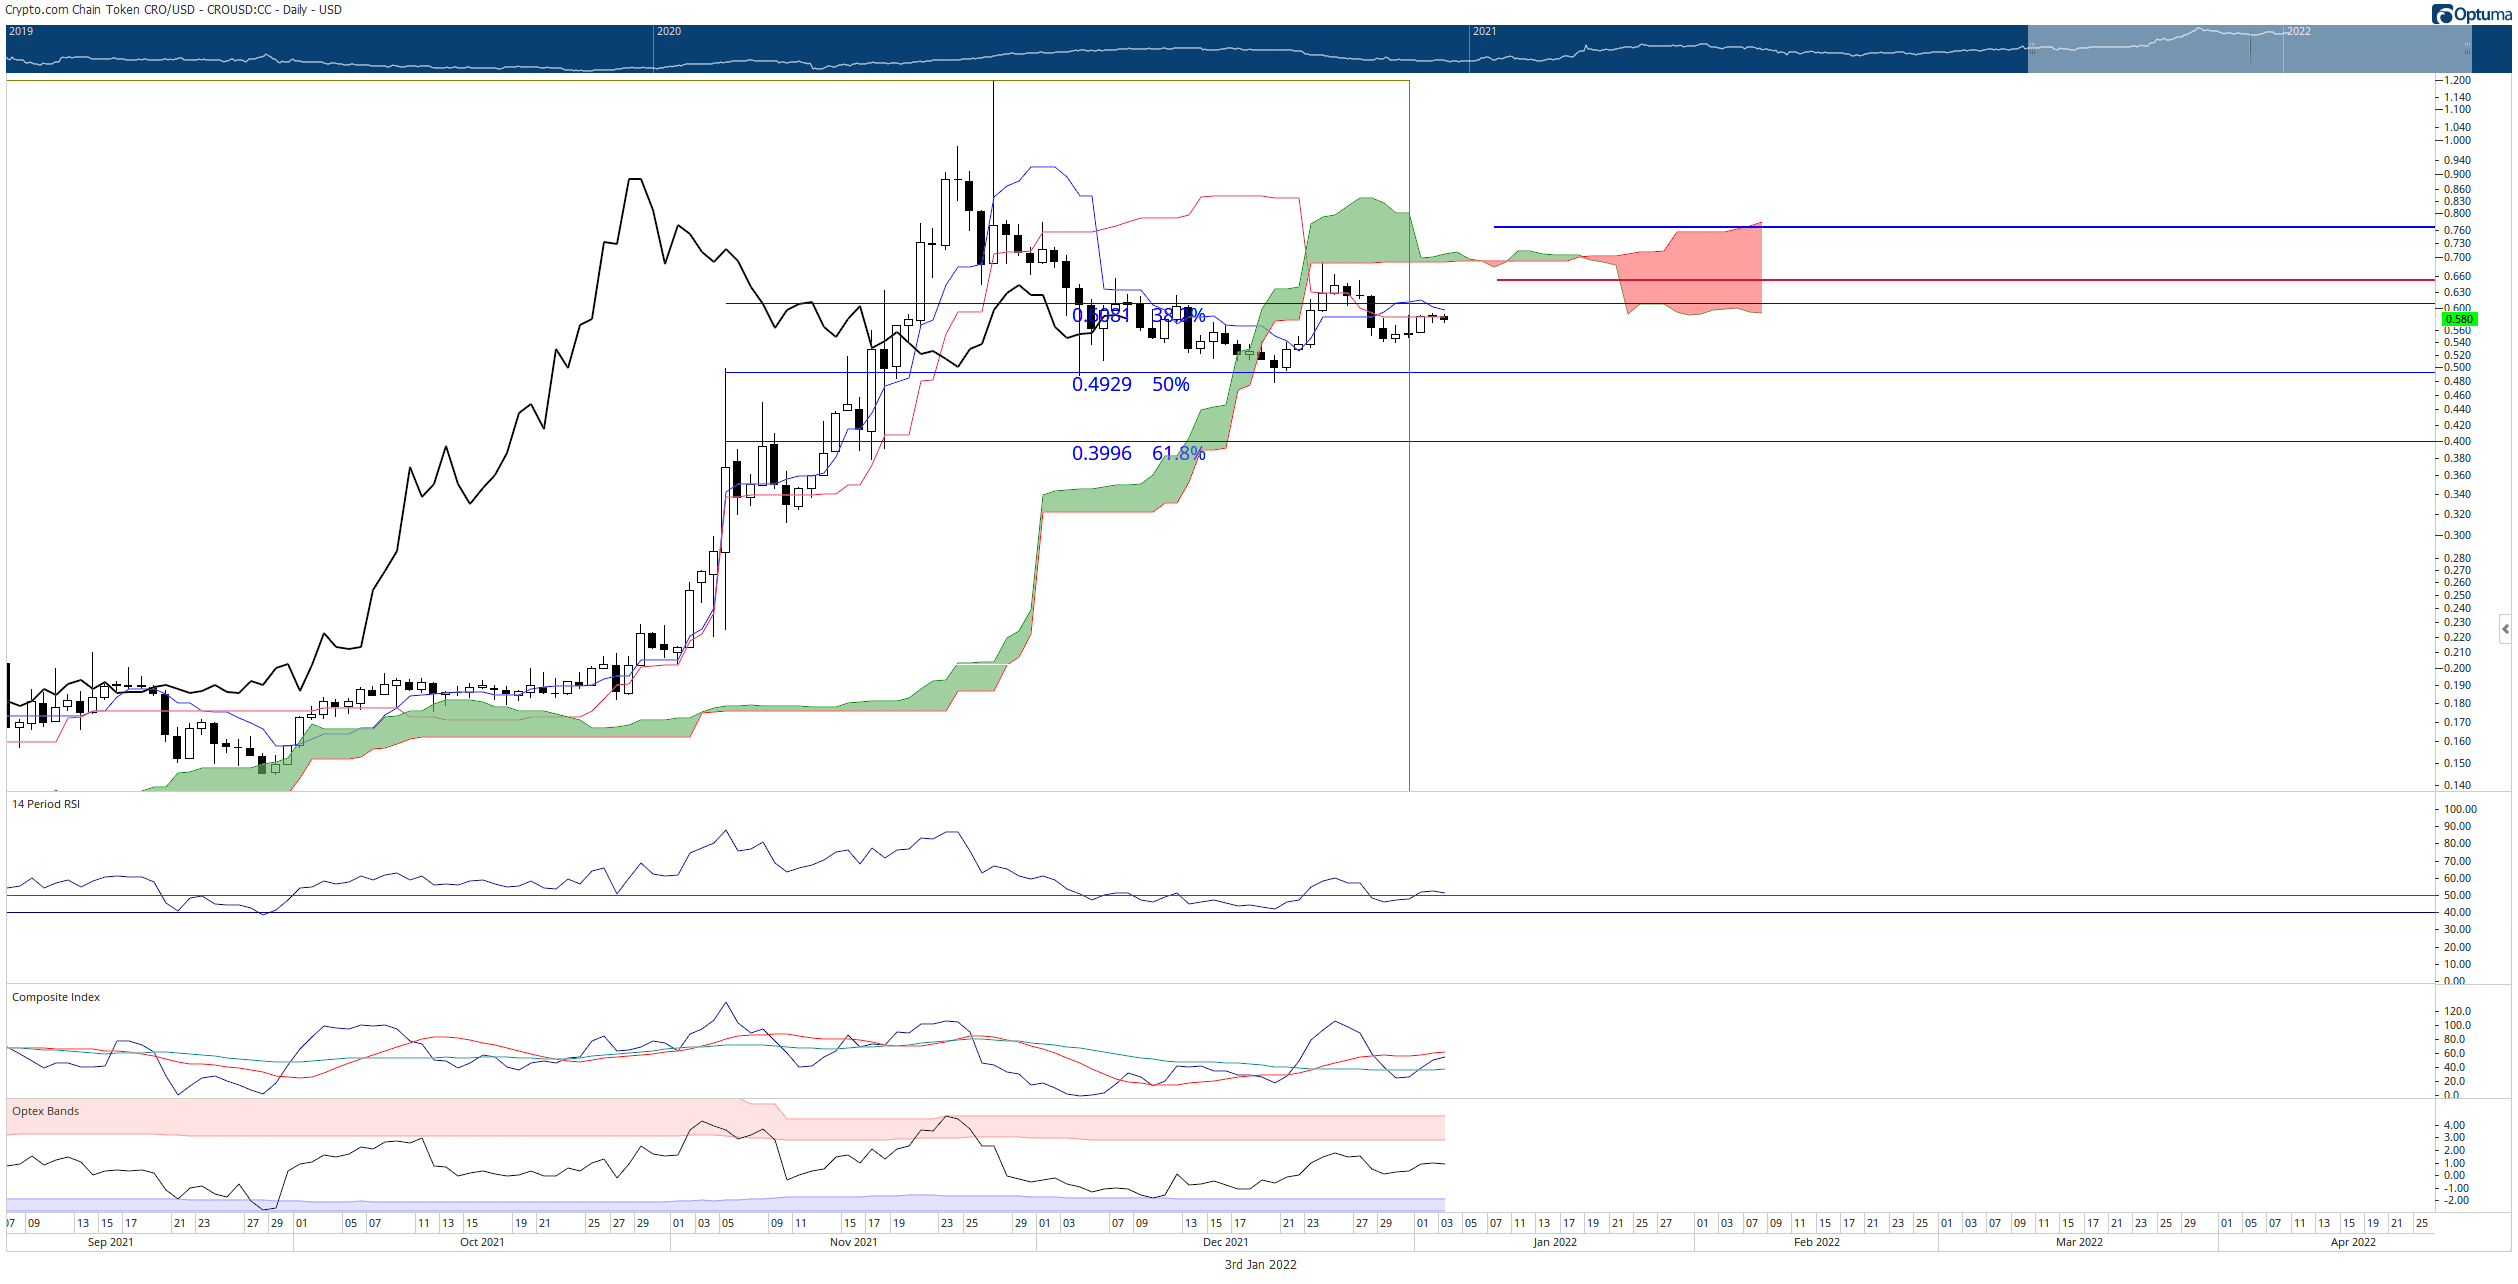The width and height of the screenshot is (2518, 1284).
Task: Click the 0.400 price scale value
Action: point(2457,441)
